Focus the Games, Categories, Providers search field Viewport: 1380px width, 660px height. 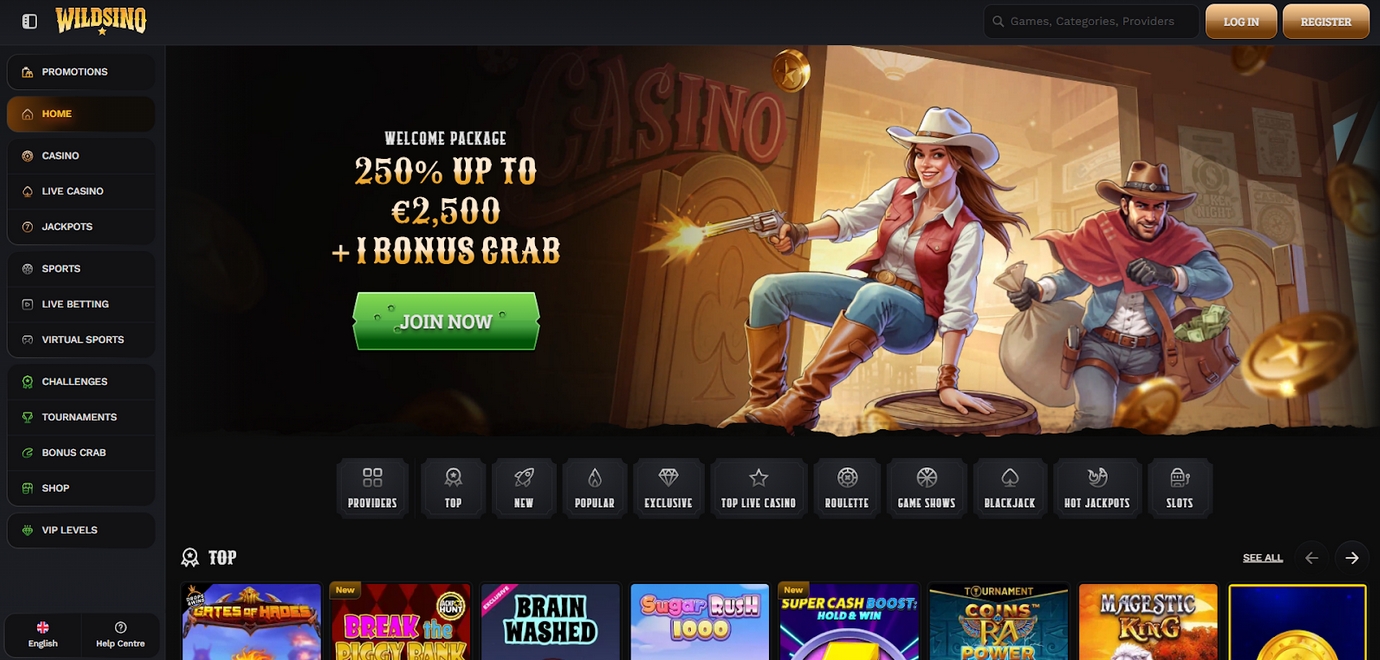click(x=1091, y=21)
